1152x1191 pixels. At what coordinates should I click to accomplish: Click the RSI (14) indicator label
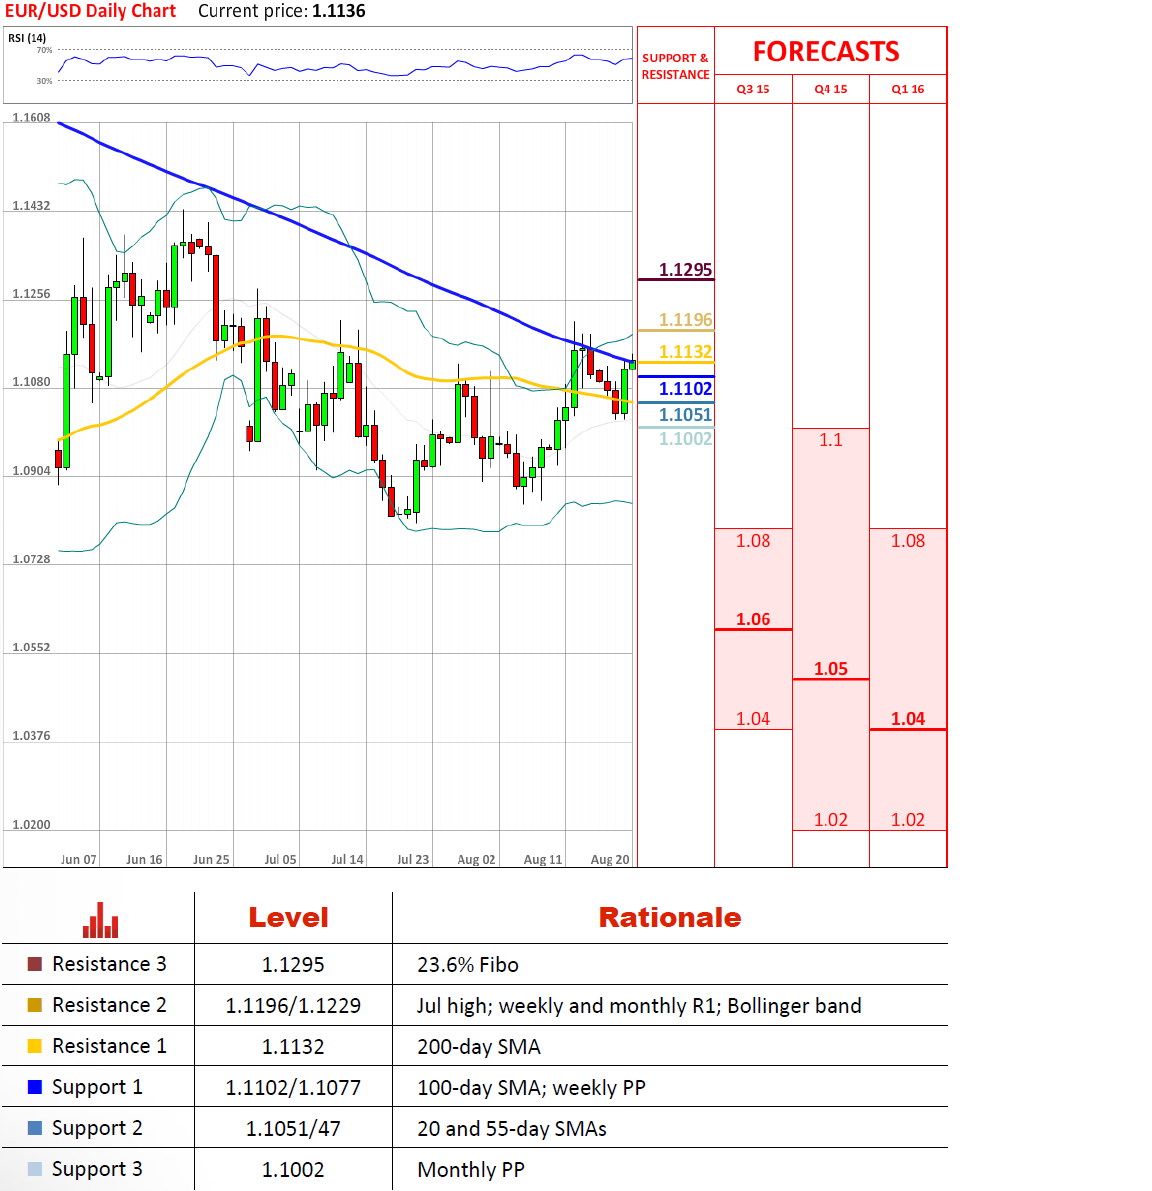pyautogui.click(x=27, y=38)
